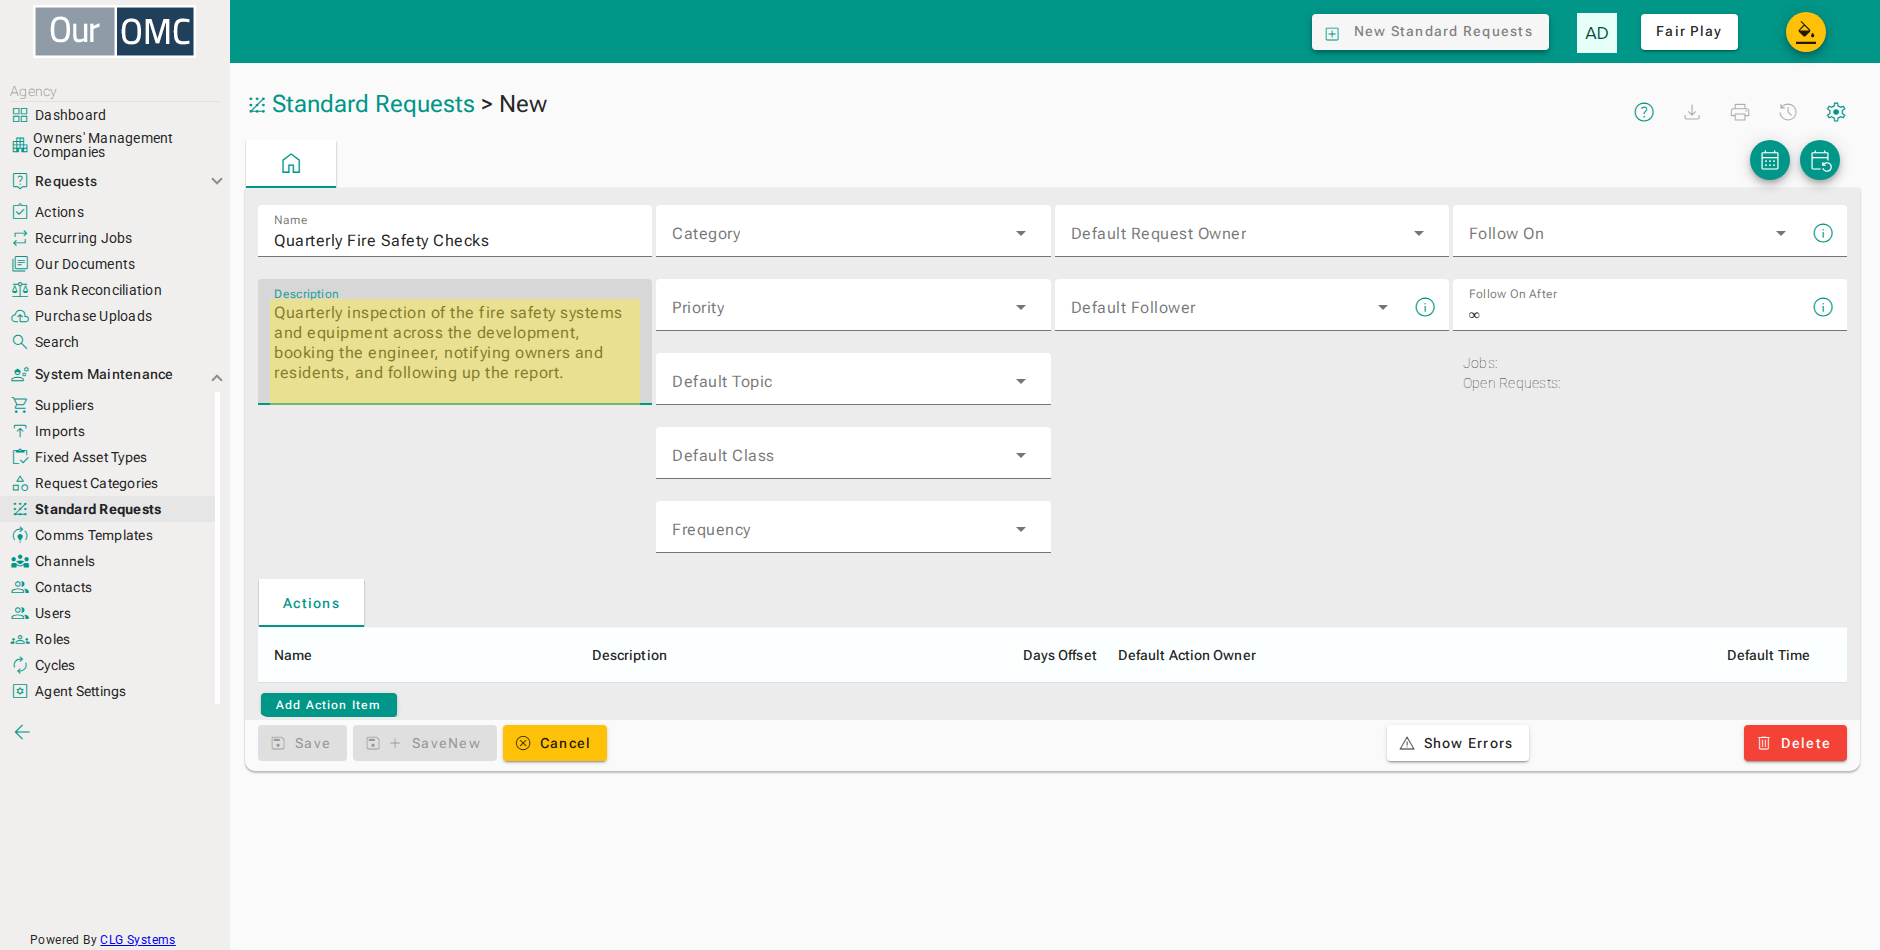The width and height of the screenshot is (1880, 950).
Task: Open the history clock icon
Action: 1788,112
